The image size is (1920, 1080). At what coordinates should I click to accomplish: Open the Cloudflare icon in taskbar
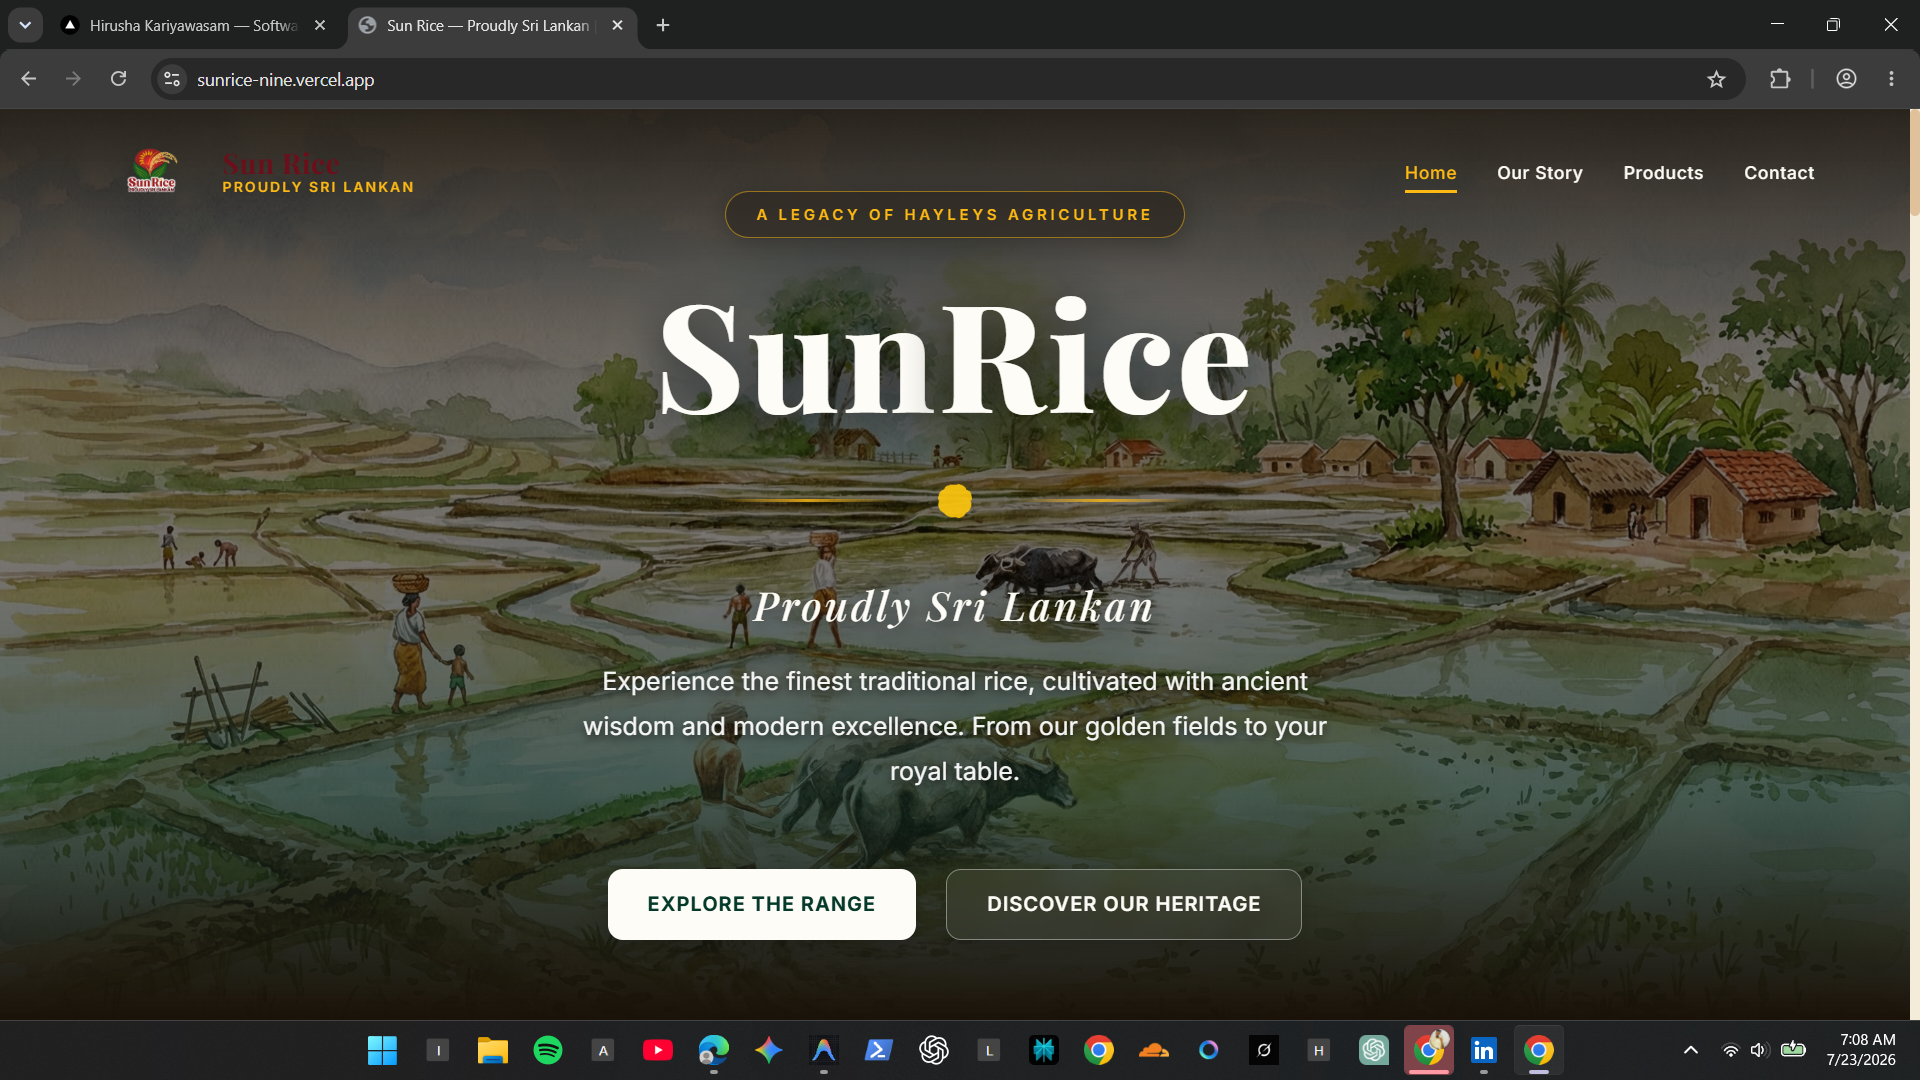(1154, 1050)
